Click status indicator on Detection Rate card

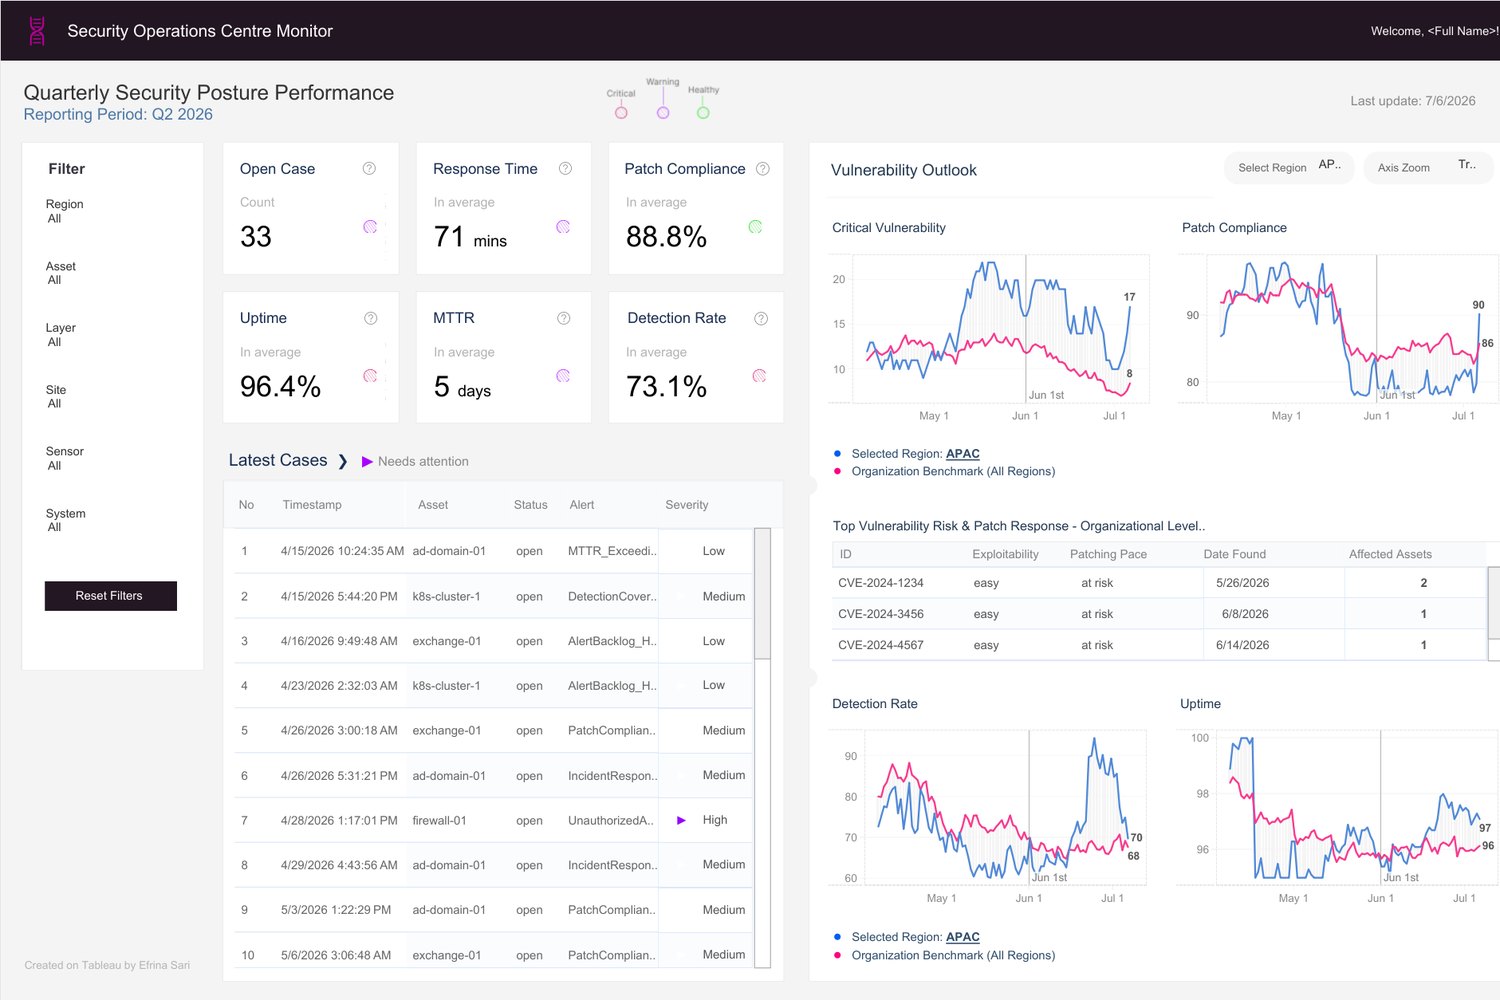pyautogui.click(x=759, y=376)
